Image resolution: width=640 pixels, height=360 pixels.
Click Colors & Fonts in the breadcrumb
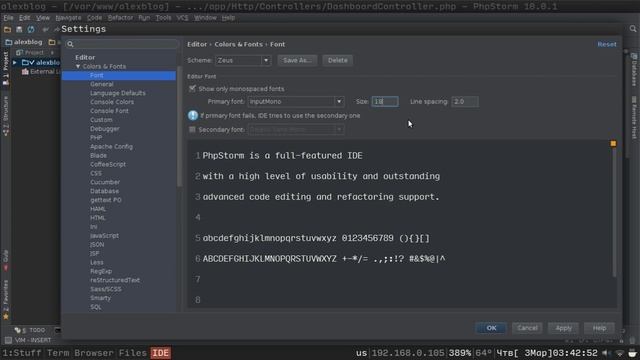[239, 44]
